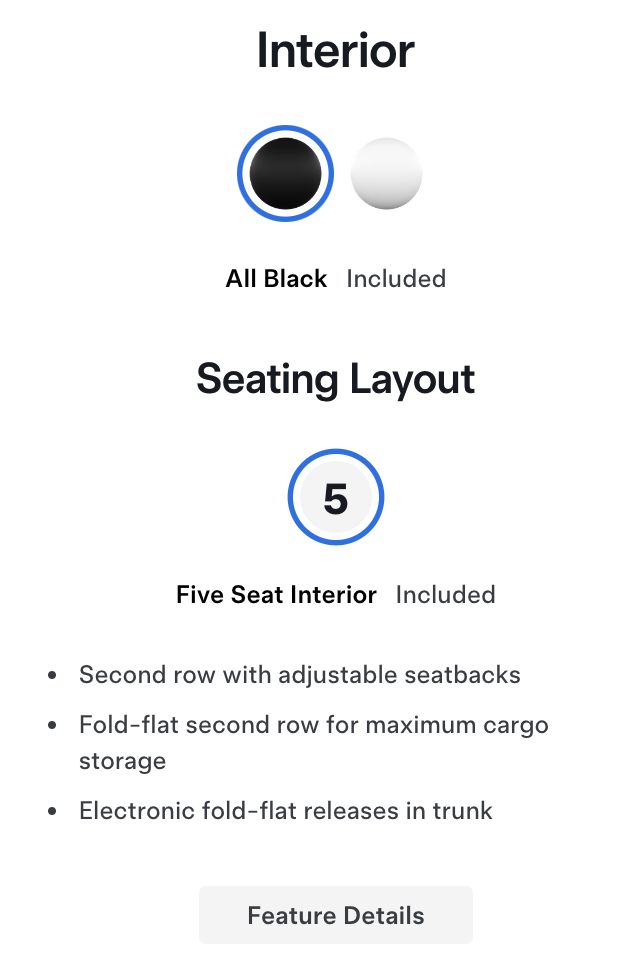Viewport: 632px width, 976px height.
Task: Click the blue ring around seat count
Action: (292, 497)
